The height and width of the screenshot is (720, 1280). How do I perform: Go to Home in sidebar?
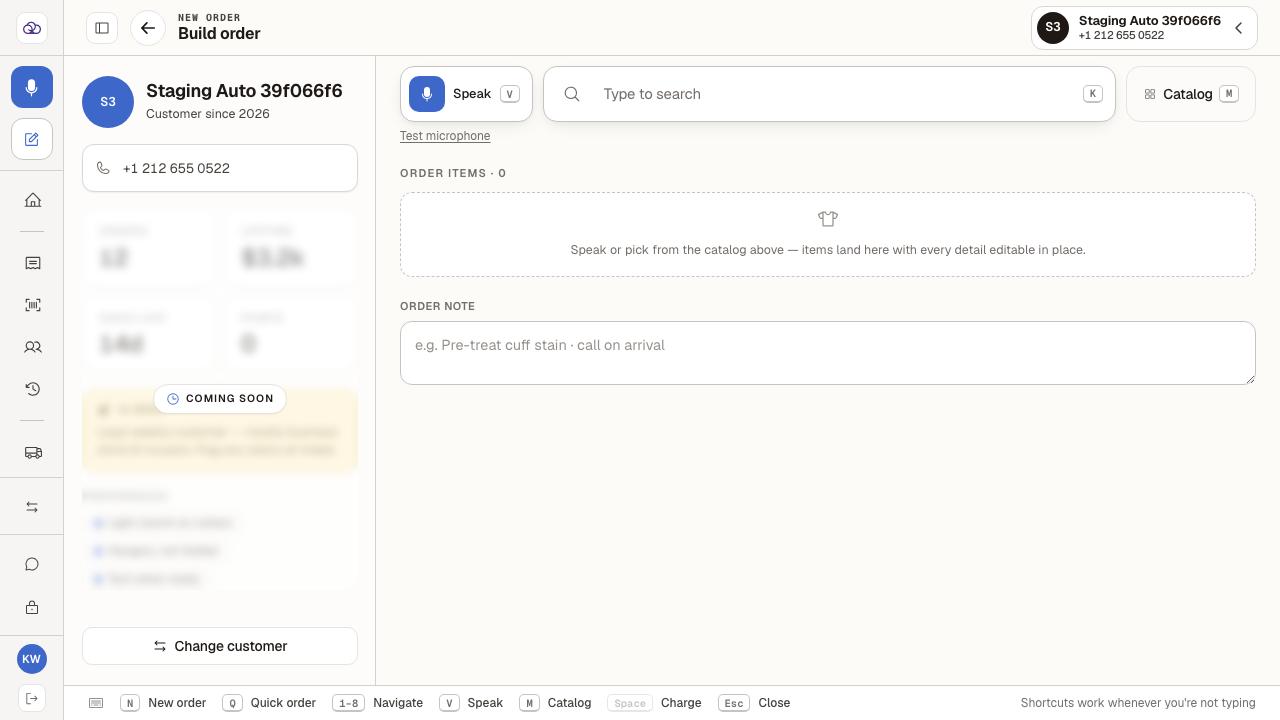coord(32,200)
